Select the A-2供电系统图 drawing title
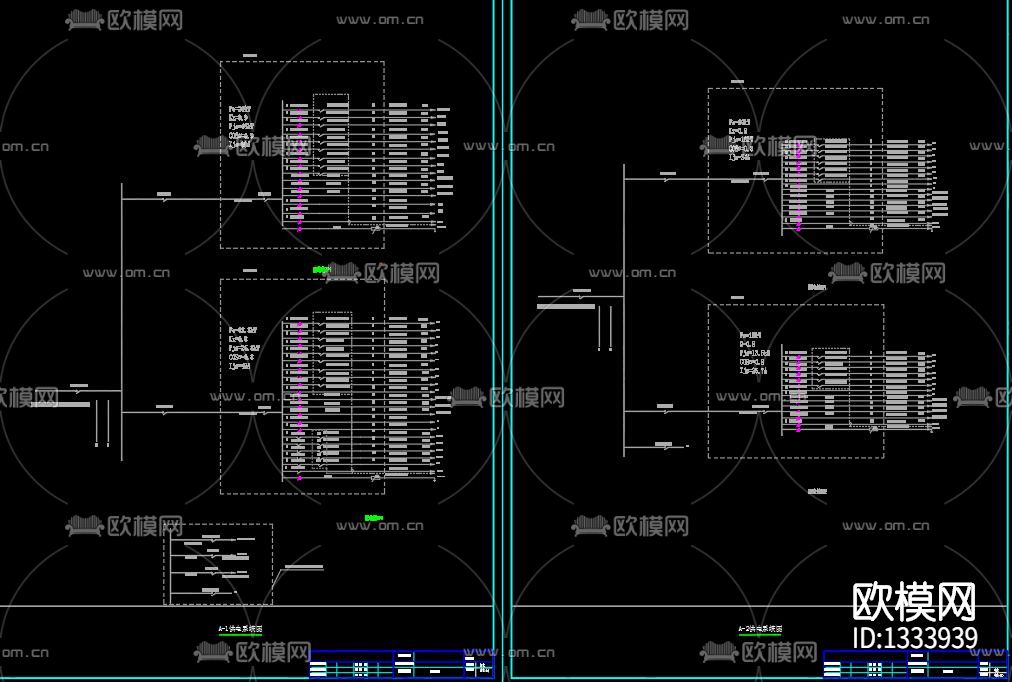The image size is (1012, 682). tap(760, 628)
